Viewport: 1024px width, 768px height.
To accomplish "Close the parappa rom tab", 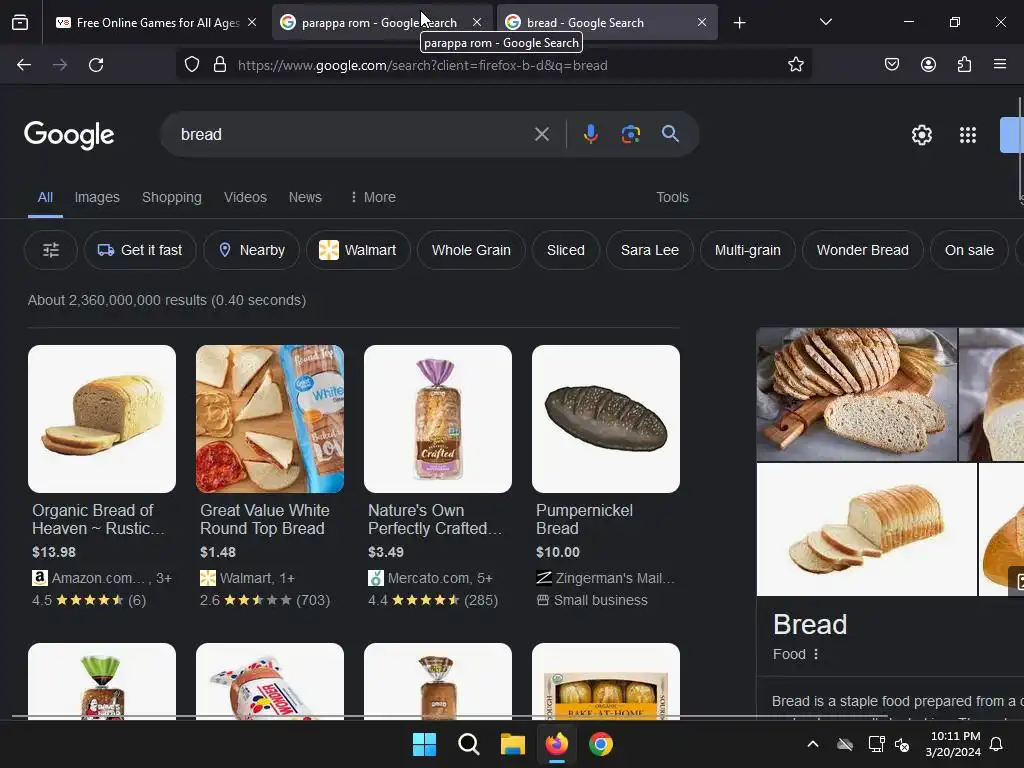I will pos(477,22).
